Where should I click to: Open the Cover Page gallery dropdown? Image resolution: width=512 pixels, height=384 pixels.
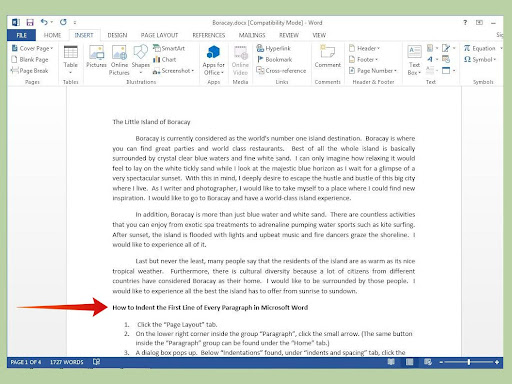click(32, 48)
